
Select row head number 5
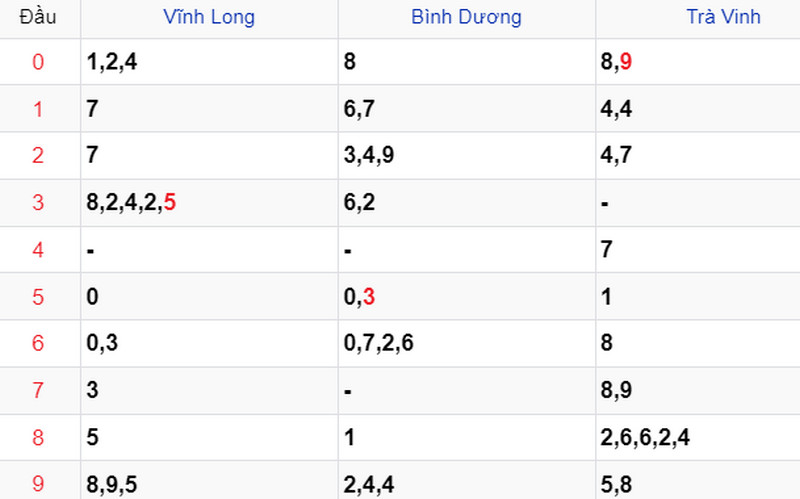(x=38, y=297)
